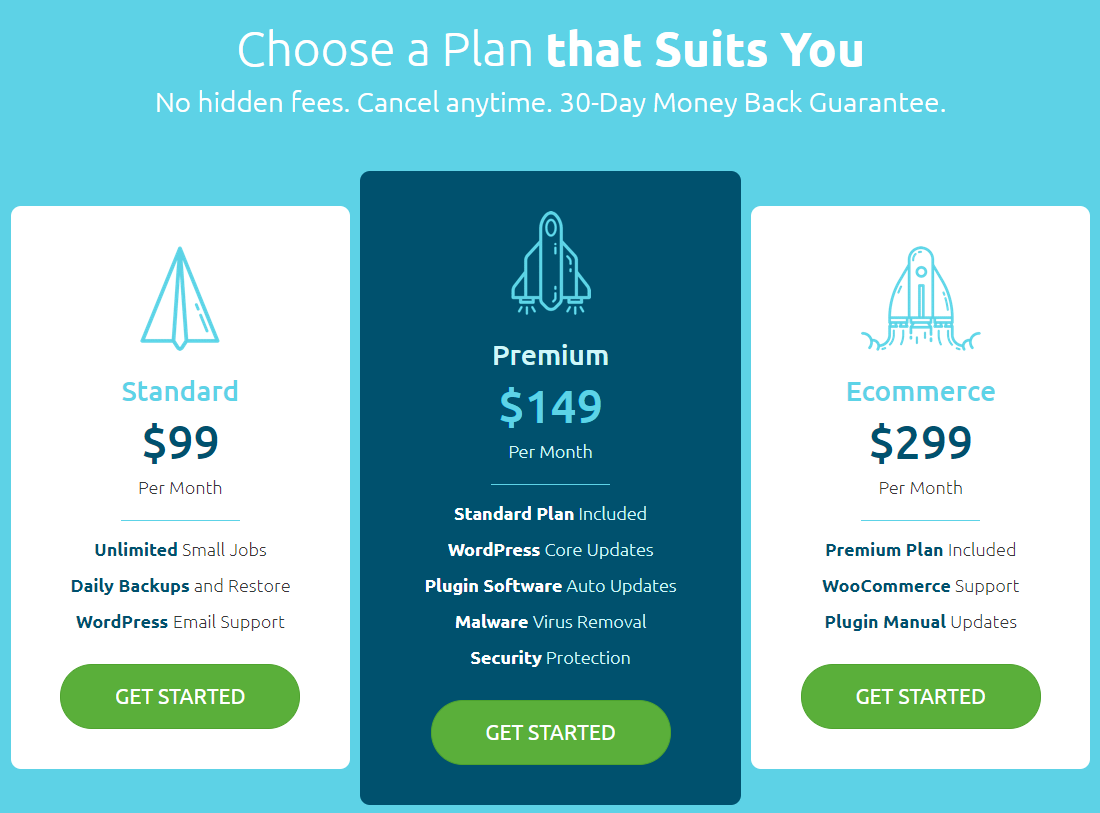Click the $299 Ecommerce price
Screen dimensions: 1100x813
click(920, 442)
